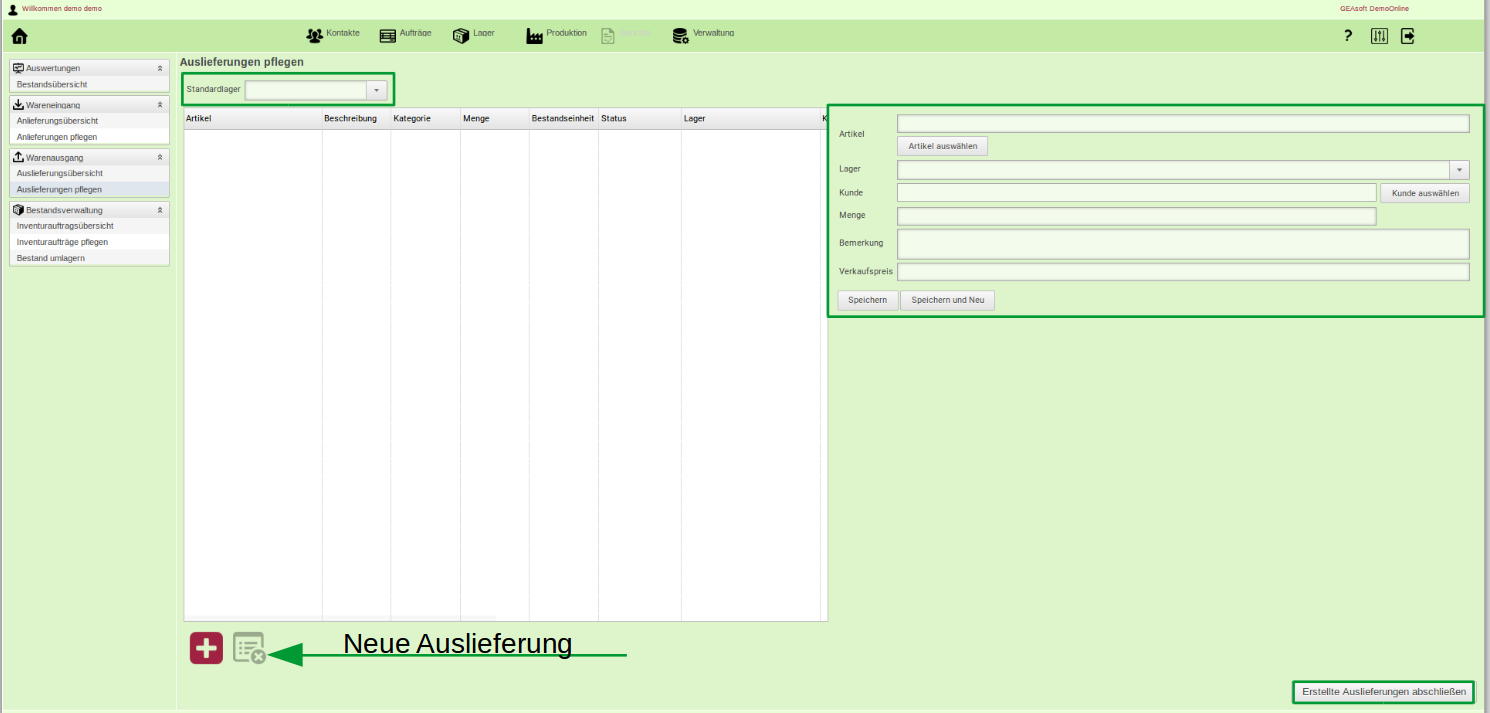Open the Lager dropdown in the form
This screenshot has height=713, width=1490.
pyautogui.click(x=1460, y=169)
